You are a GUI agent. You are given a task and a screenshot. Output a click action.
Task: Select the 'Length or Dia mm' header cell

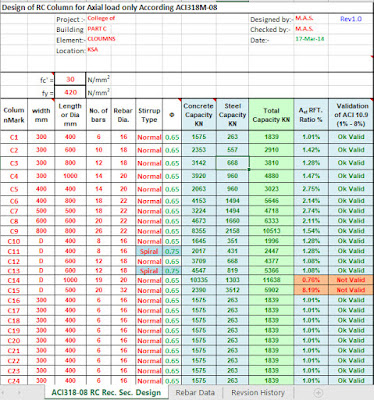(x=70, y=115)
